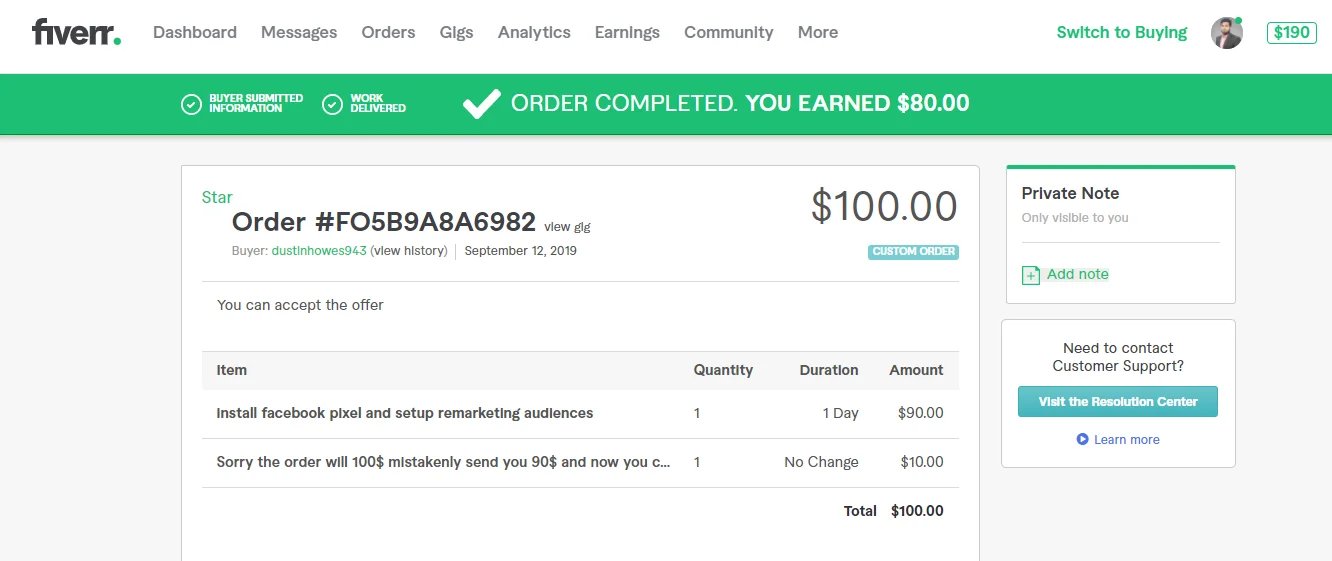Click the Star label above the order
The image size is (1332, 561).
point(217,198)
